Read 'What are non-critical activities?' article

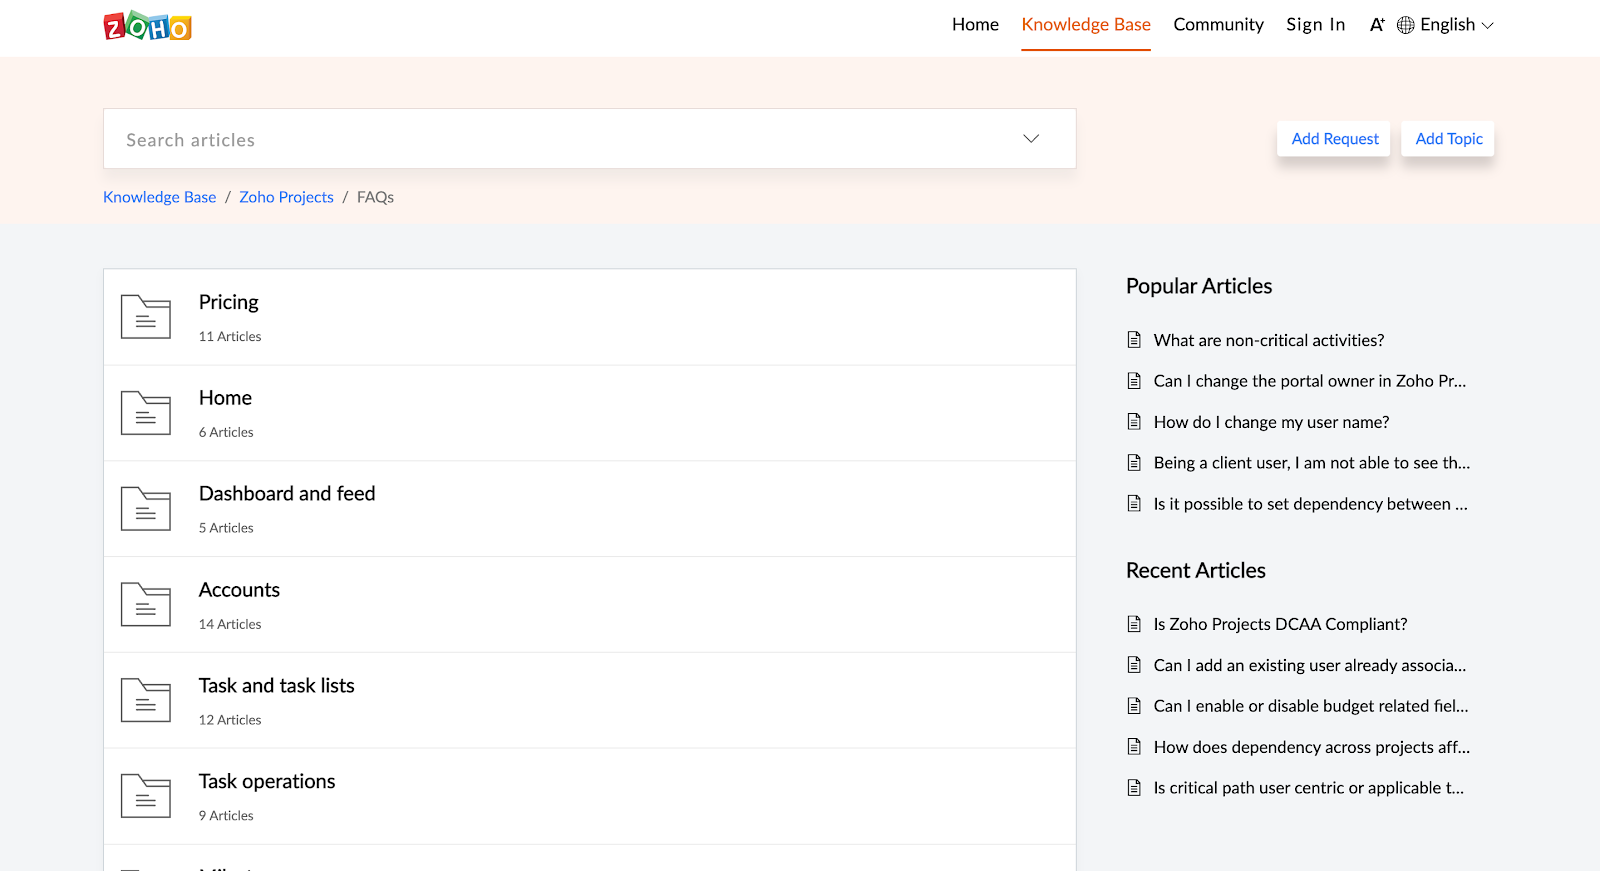point(1269,340)
